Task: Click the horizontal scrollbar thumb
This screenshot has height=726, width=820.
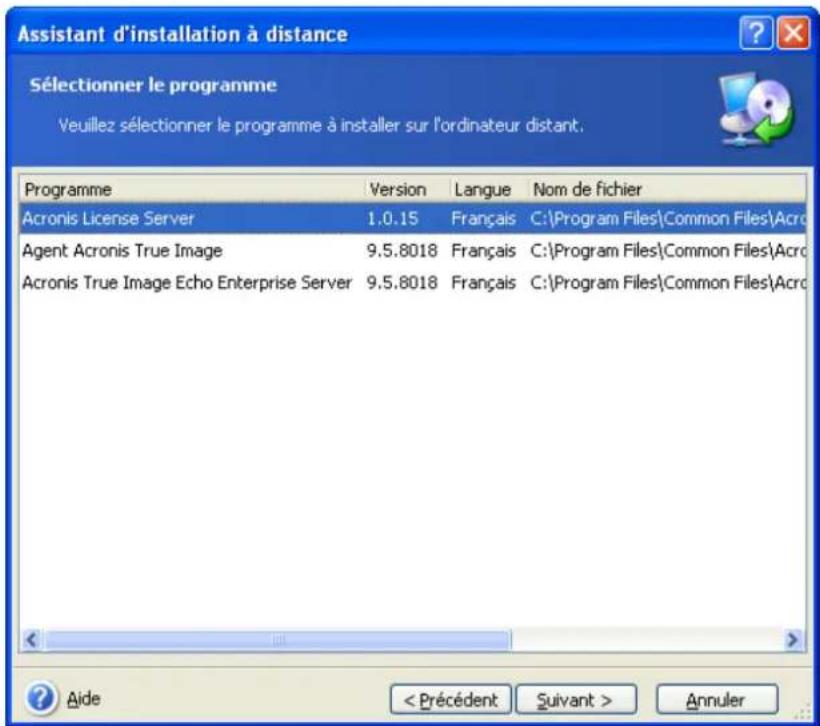Action: (x=278, y=639)
